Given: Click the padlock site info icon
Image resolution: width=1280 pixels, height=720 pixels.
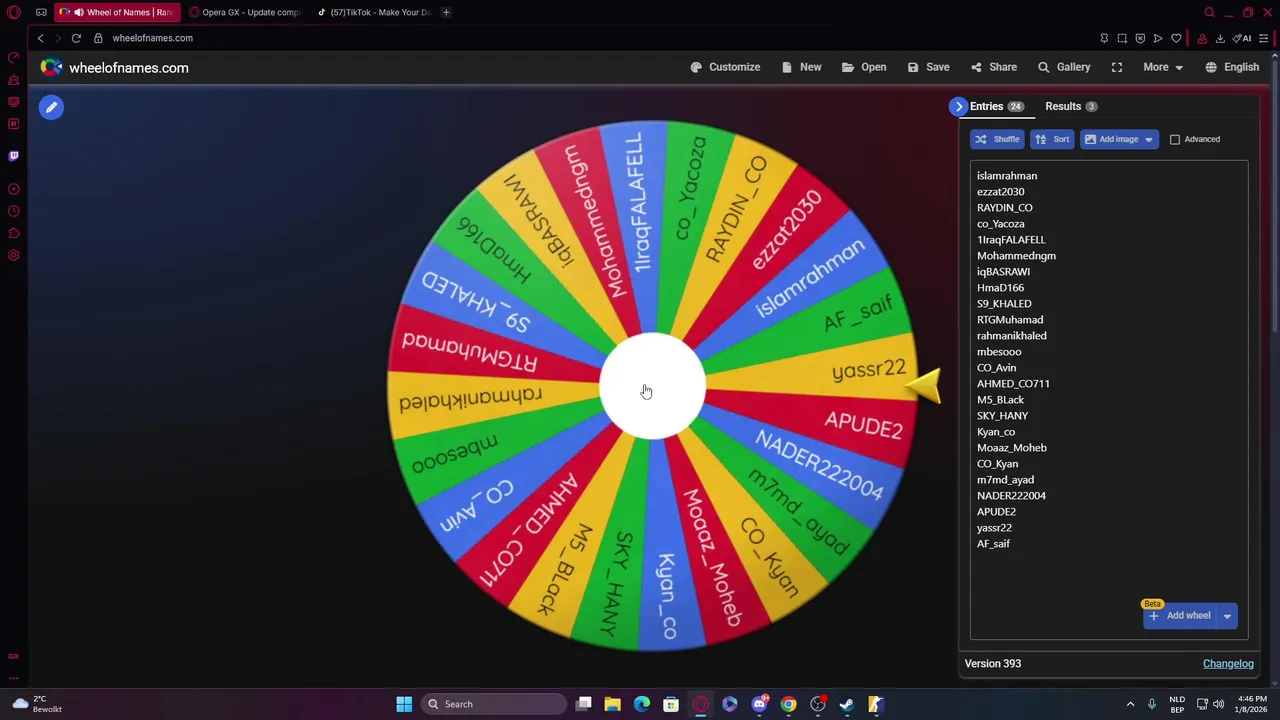Looking at the screenshot, I should (98, 38).
